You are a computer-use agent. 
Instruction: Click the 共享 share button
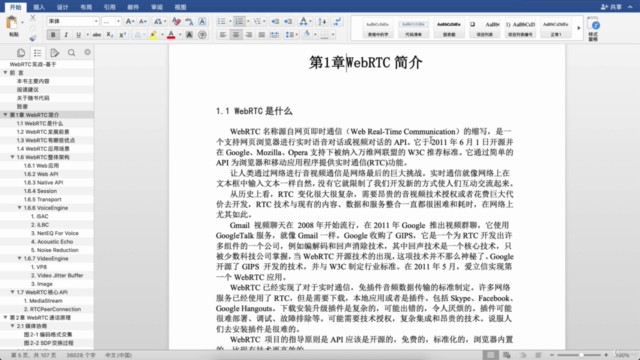[x=611, y=7]
